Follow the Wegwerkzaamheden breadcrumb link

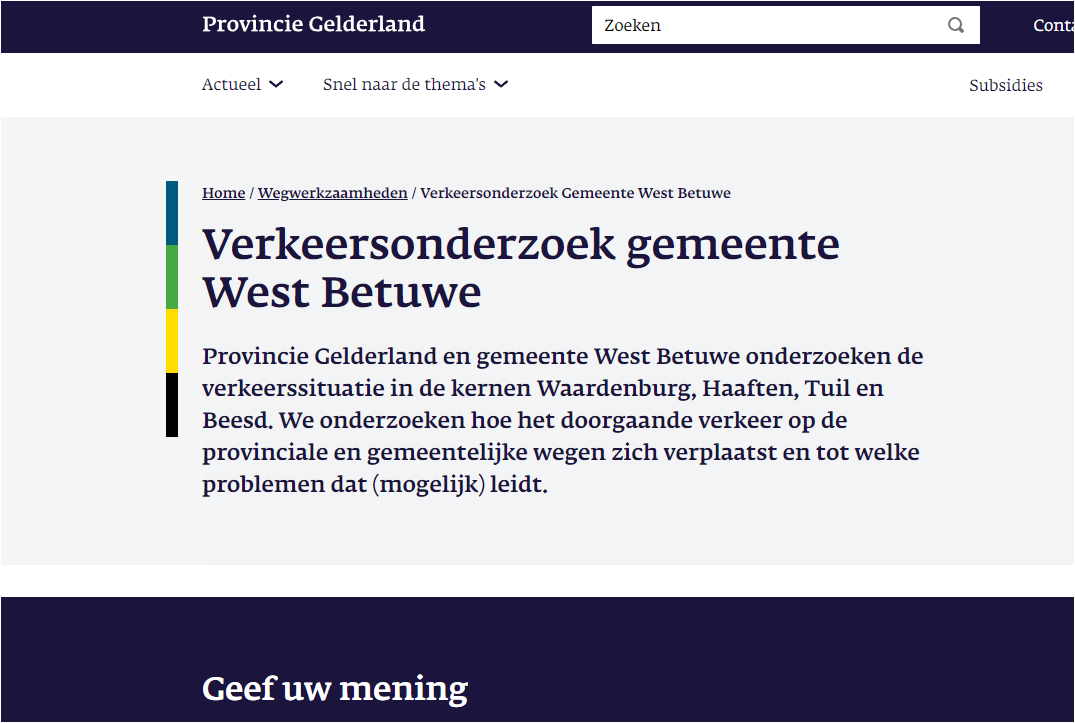tap(333, 193)
